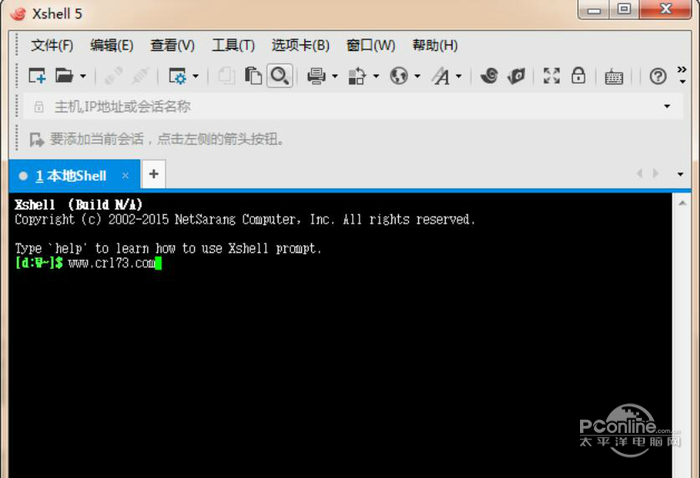This screenshot has height=478, width=700.
Task: Open the 查看(V) menu
Action: coord(173,45)
